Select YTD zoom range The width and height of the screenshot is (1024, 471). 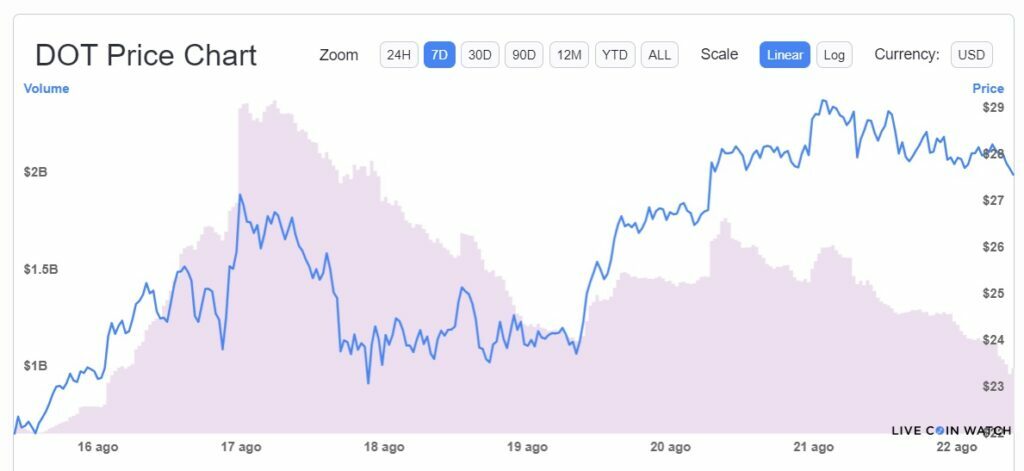615,55
